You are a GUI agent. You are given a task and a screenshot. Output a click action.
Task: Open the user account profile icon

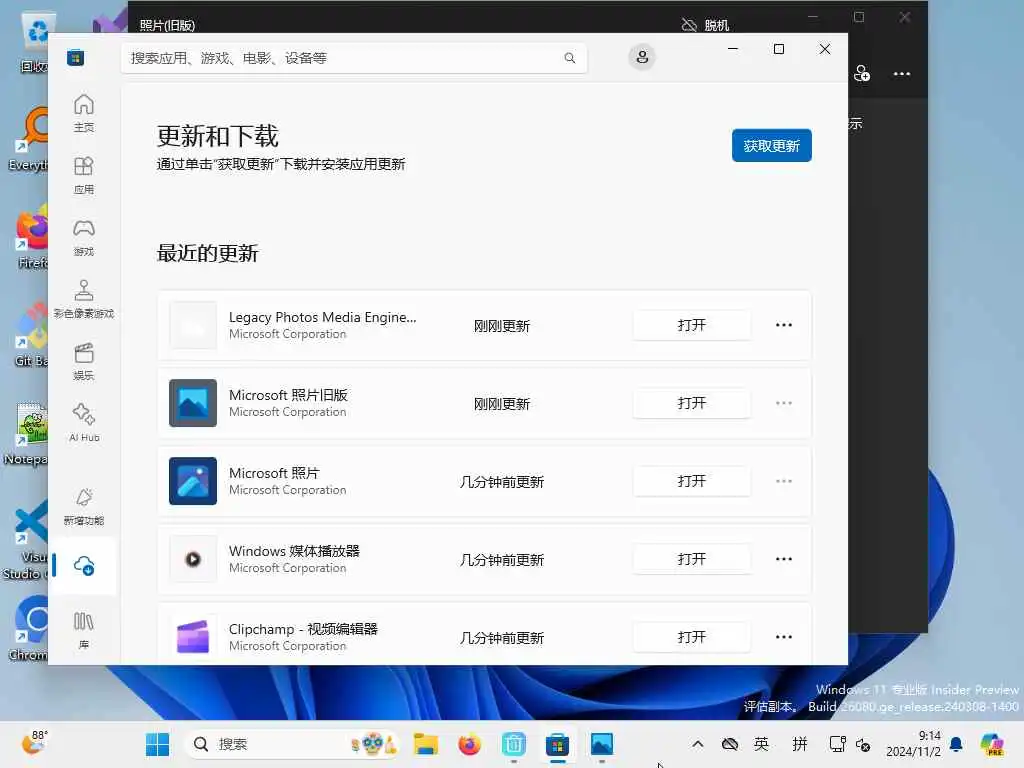coord(642,57)
